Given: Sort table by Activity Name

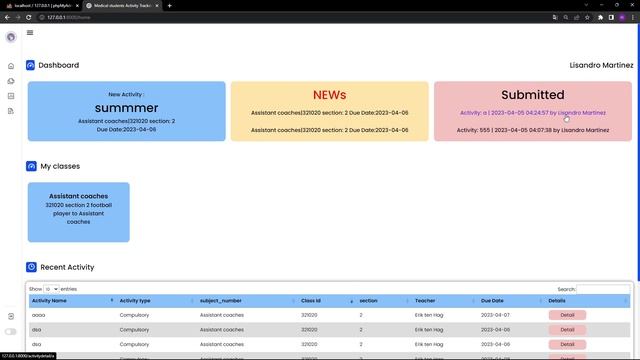Looking at the screenshot, I should (72, 301).
